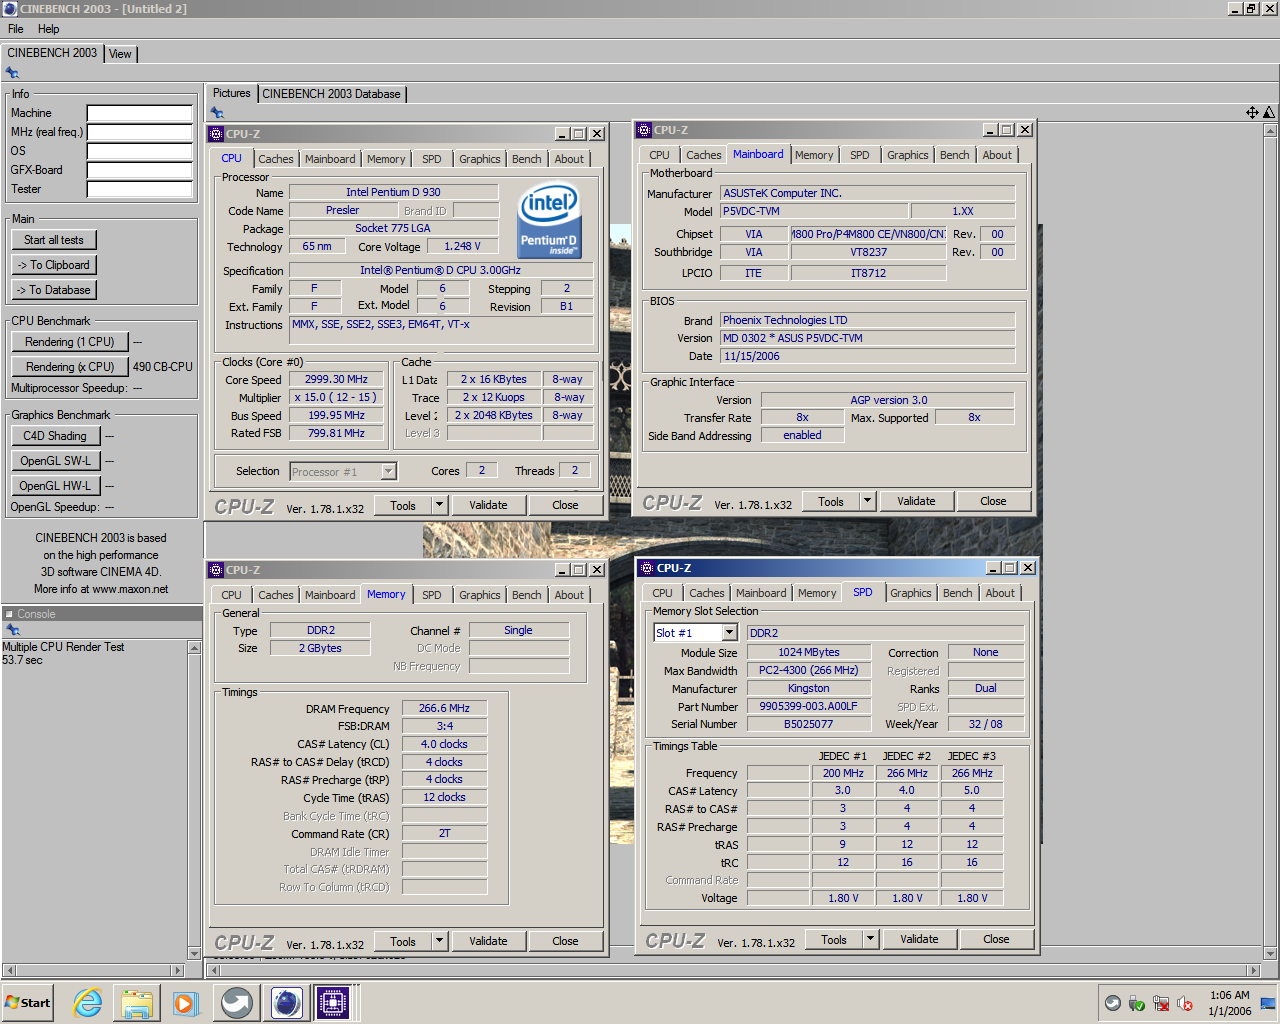Click the CPU-Z title bar icon of the Memory window
Screen dimensions: 1280x1024
pos(215,570)
